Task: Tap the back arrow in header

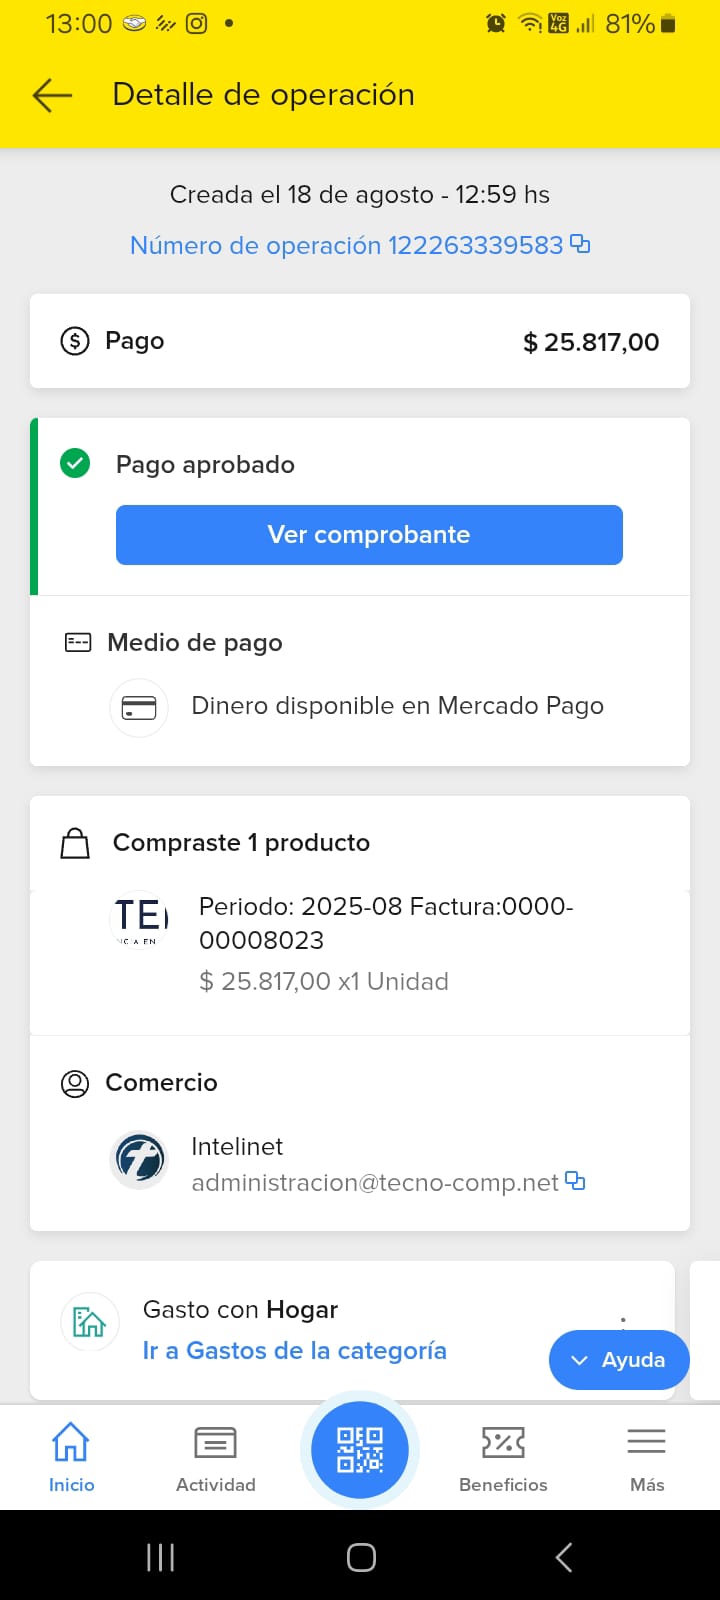Action: point(52,95)
